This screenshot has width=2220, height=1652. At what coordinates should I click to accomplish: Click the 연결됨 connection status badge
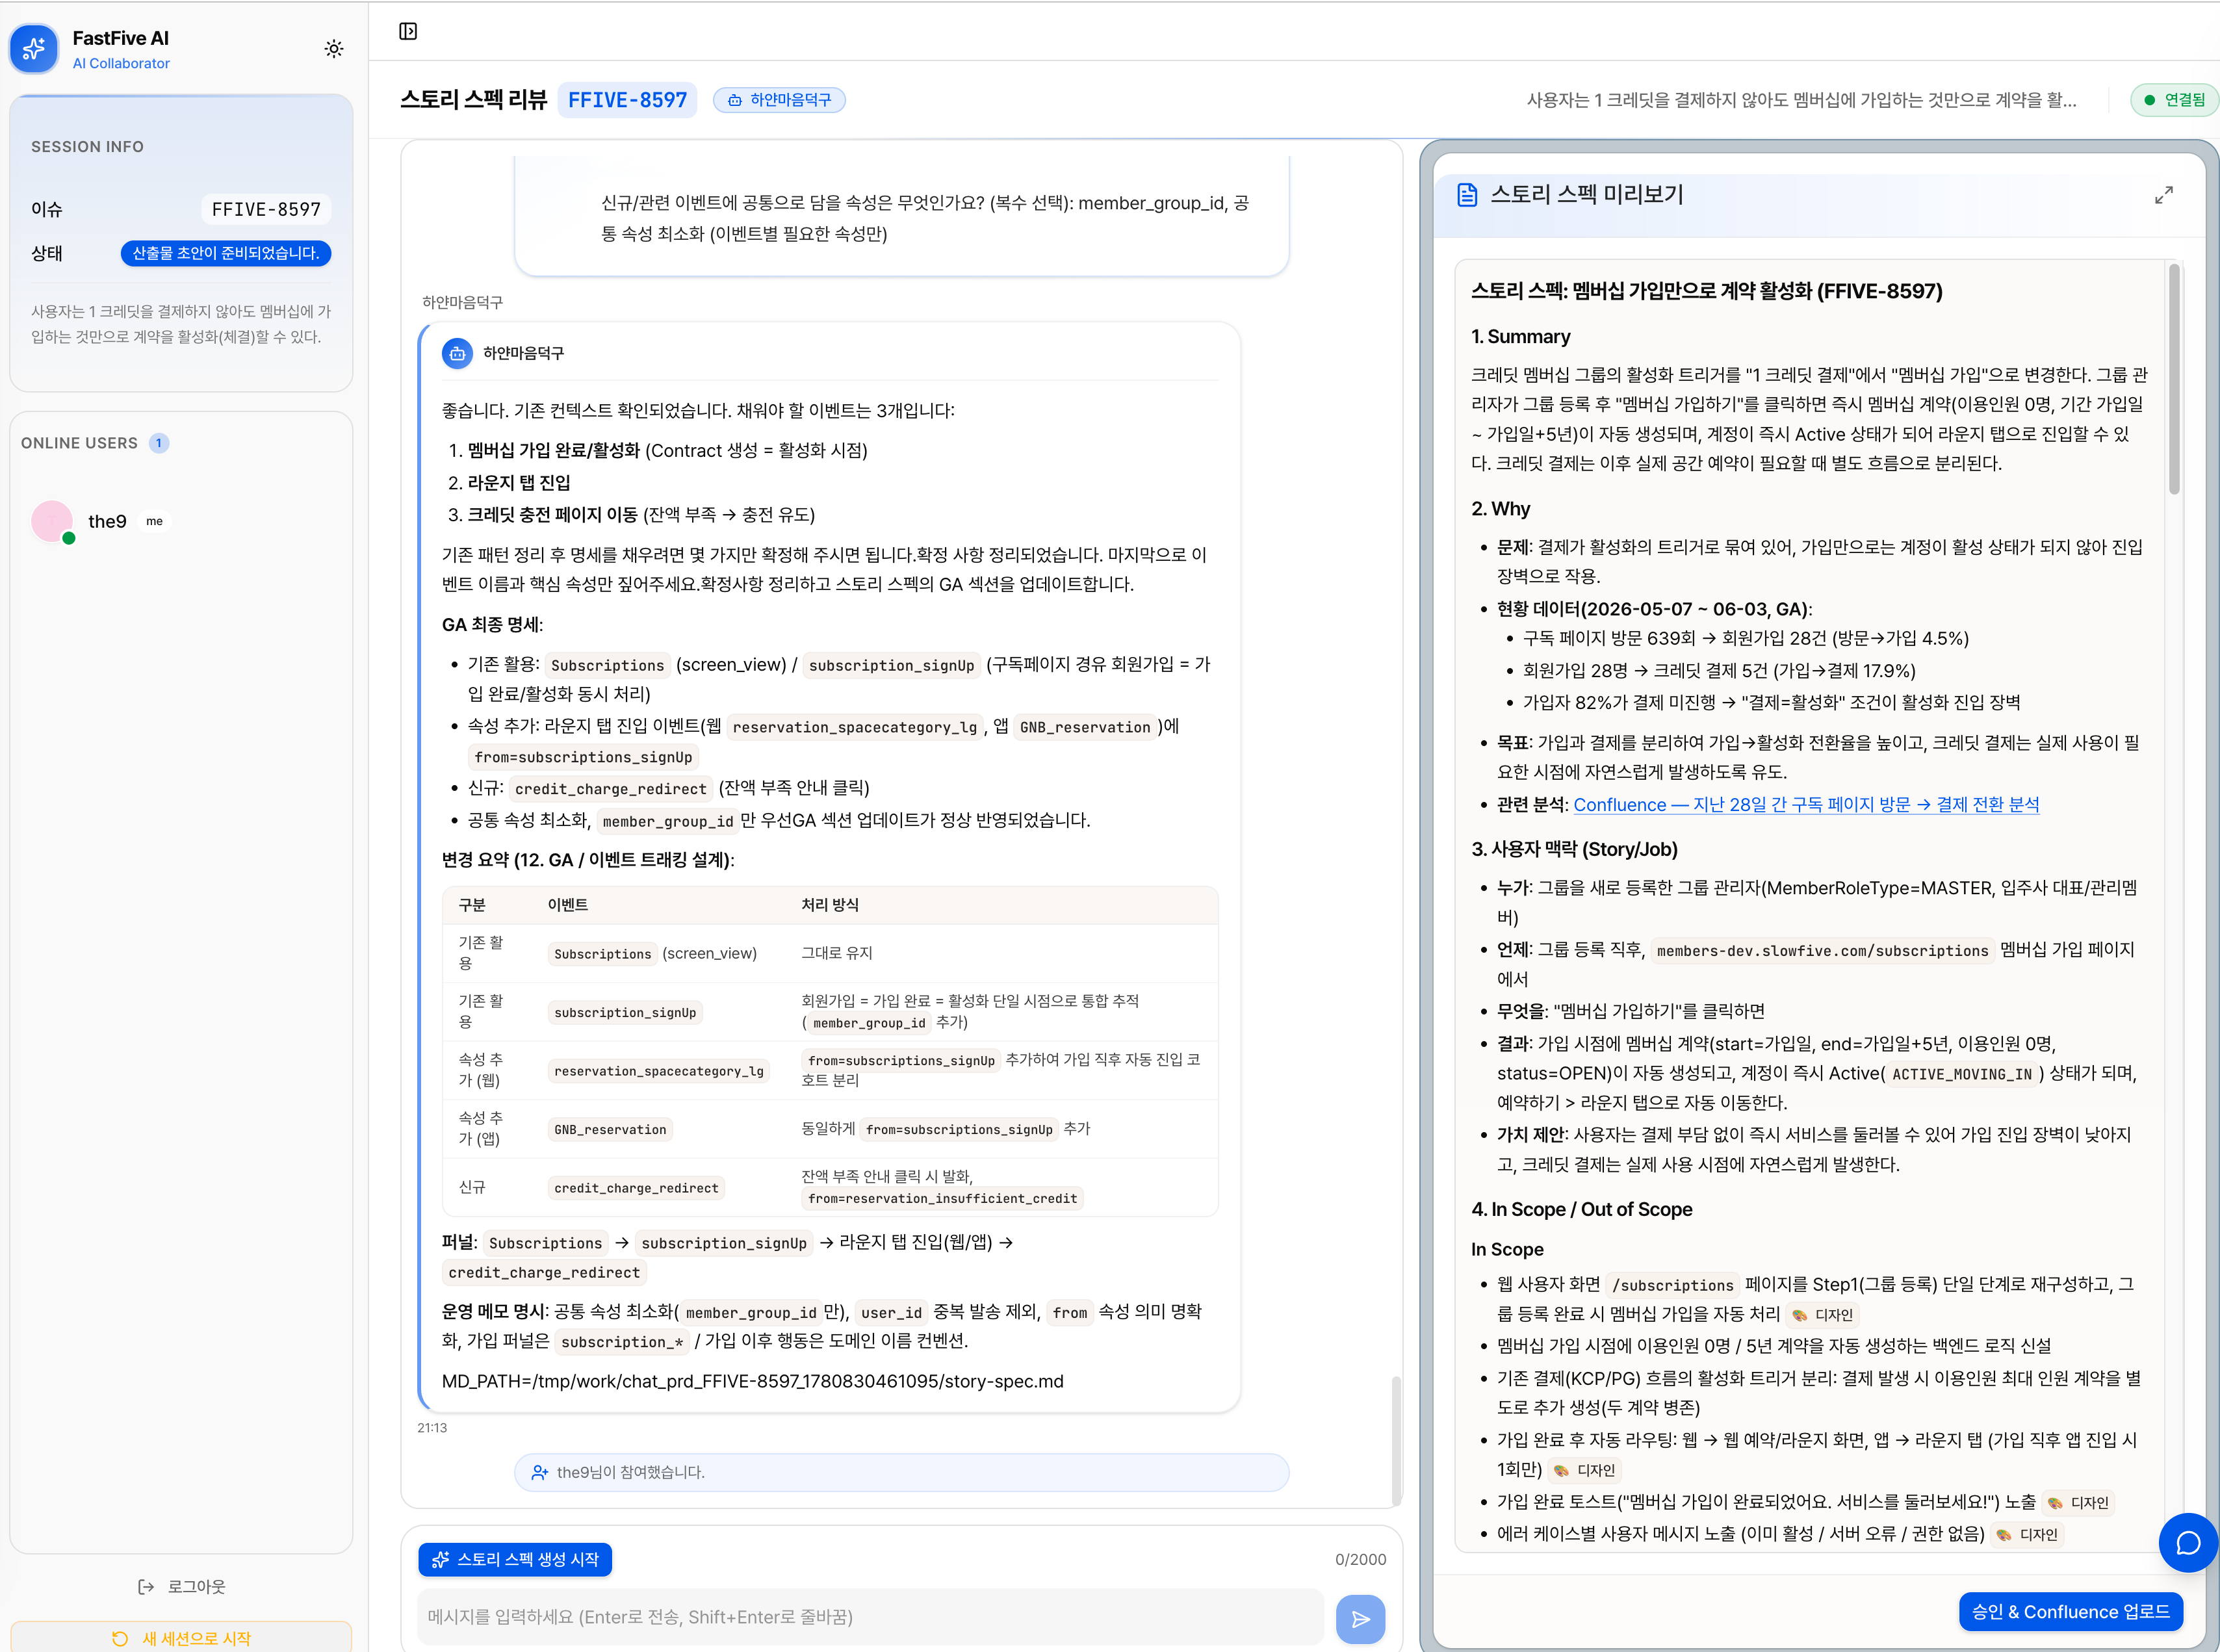2174,100
